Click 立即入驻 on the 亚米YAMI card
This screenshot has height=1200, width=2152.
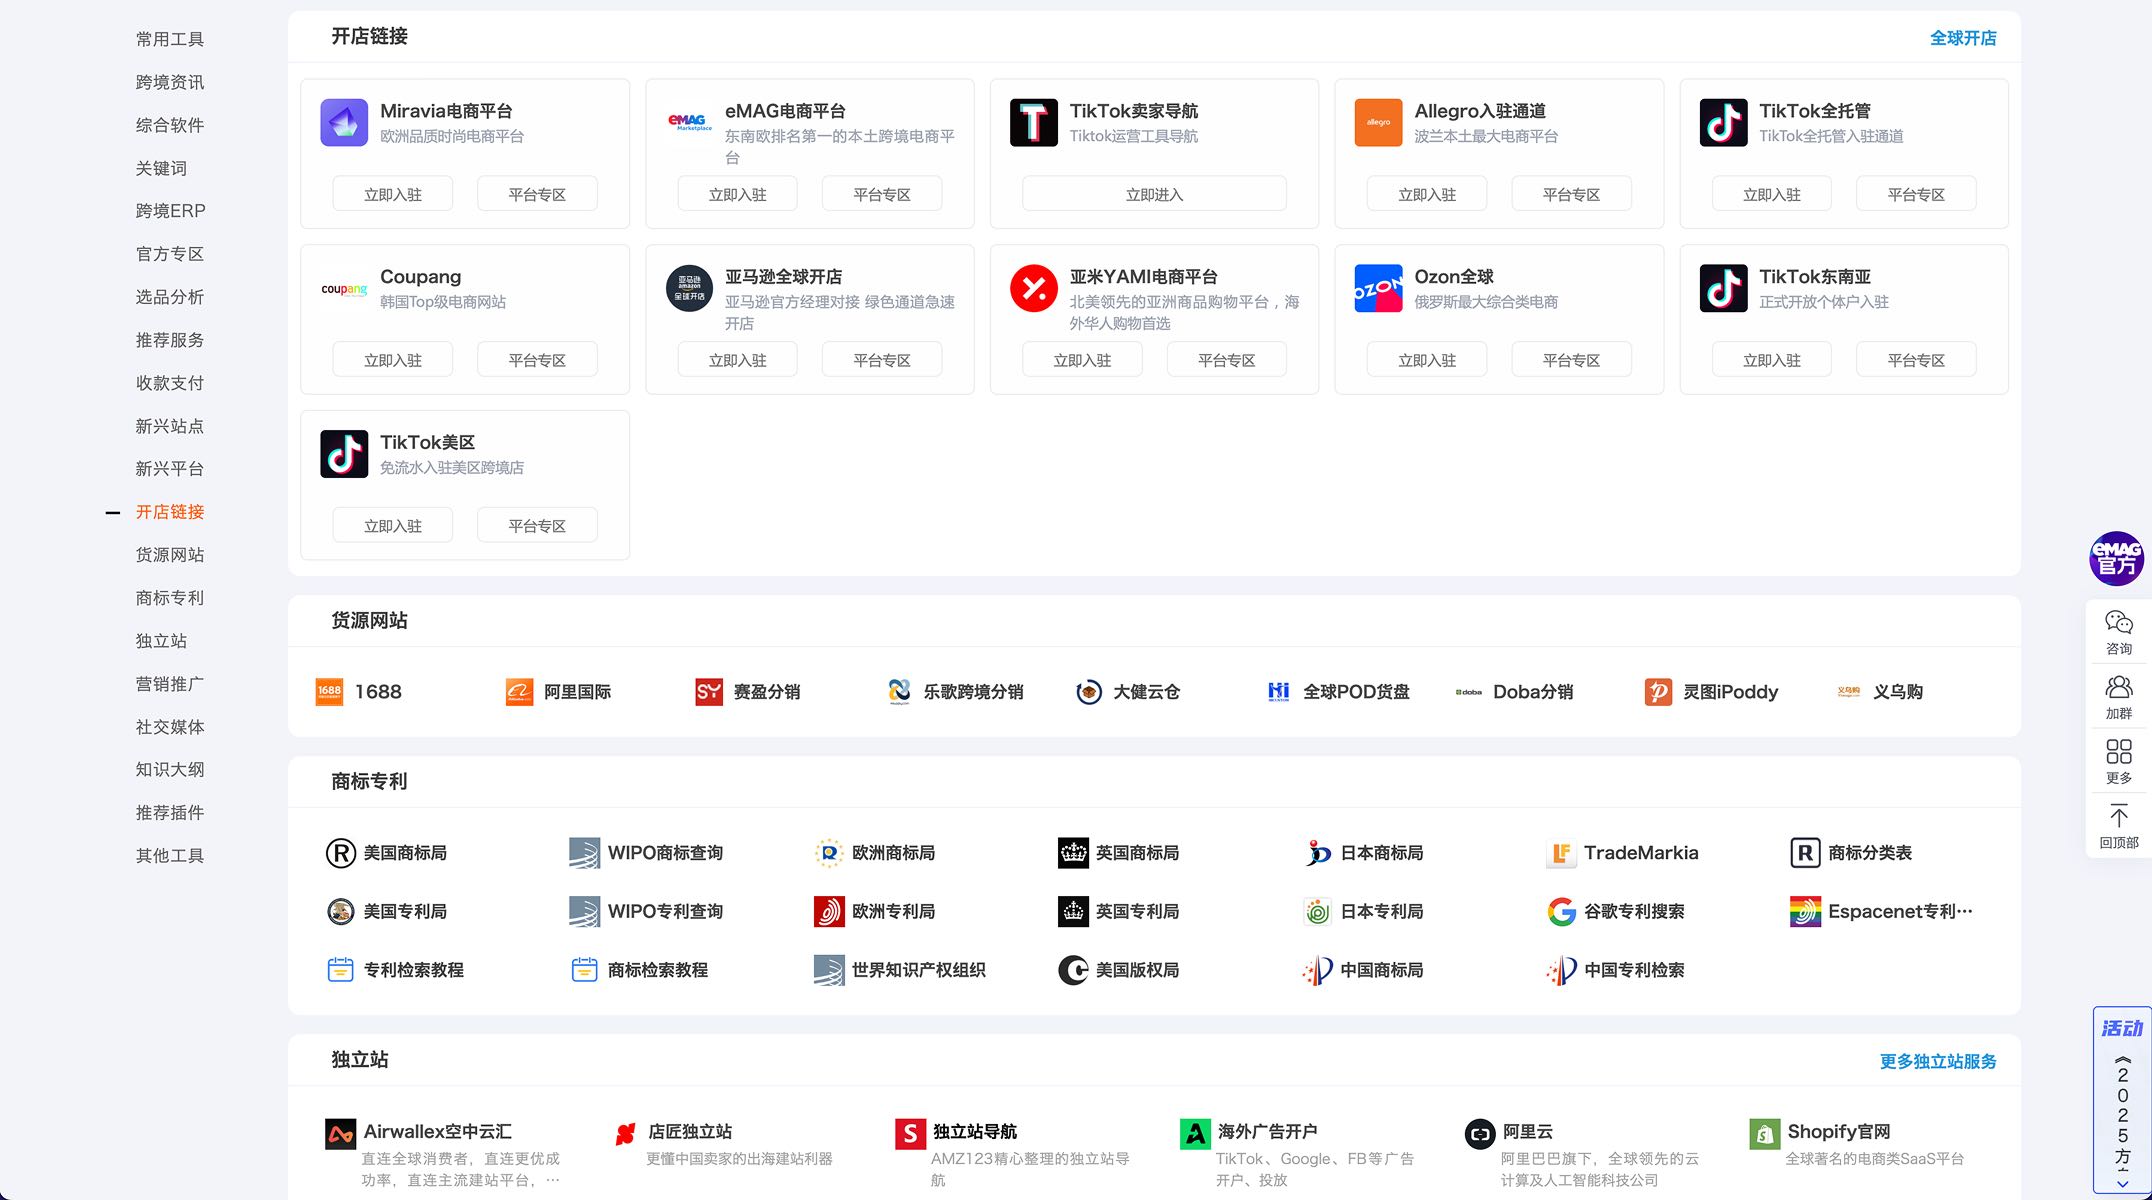point(1082,360)
